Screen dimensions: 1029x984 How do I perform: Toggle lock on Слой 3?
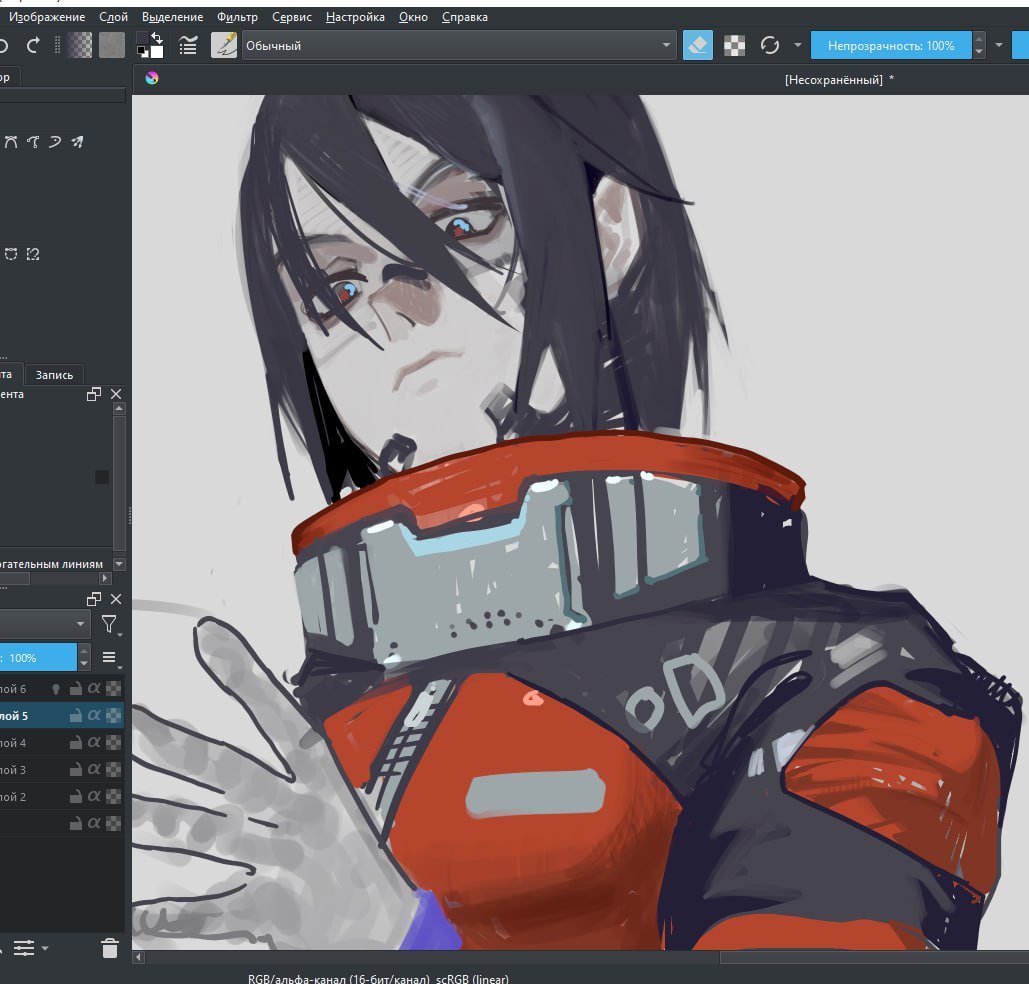(x=75, y=769)
